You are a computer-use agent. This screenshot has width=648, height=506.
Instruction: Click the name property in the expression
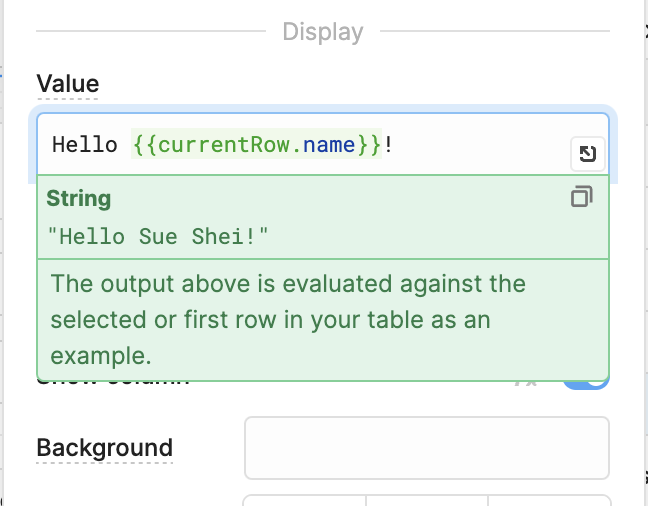(329, 145)
